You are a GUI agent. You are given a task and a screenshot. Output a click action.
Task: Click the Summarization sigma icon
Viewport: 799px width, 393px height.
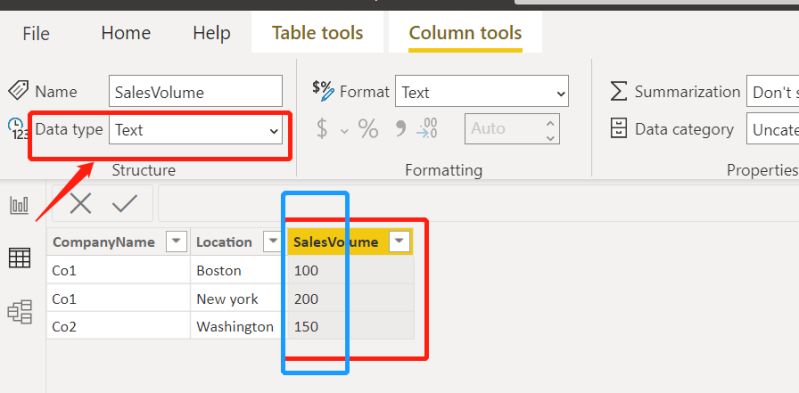619,92
